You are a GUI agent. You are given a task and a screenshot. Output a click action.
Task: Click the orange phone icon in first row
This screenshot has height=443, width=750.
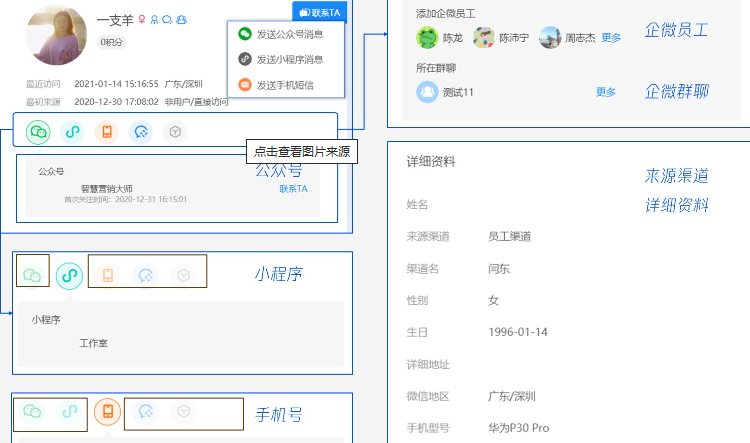tap(107, 132)
